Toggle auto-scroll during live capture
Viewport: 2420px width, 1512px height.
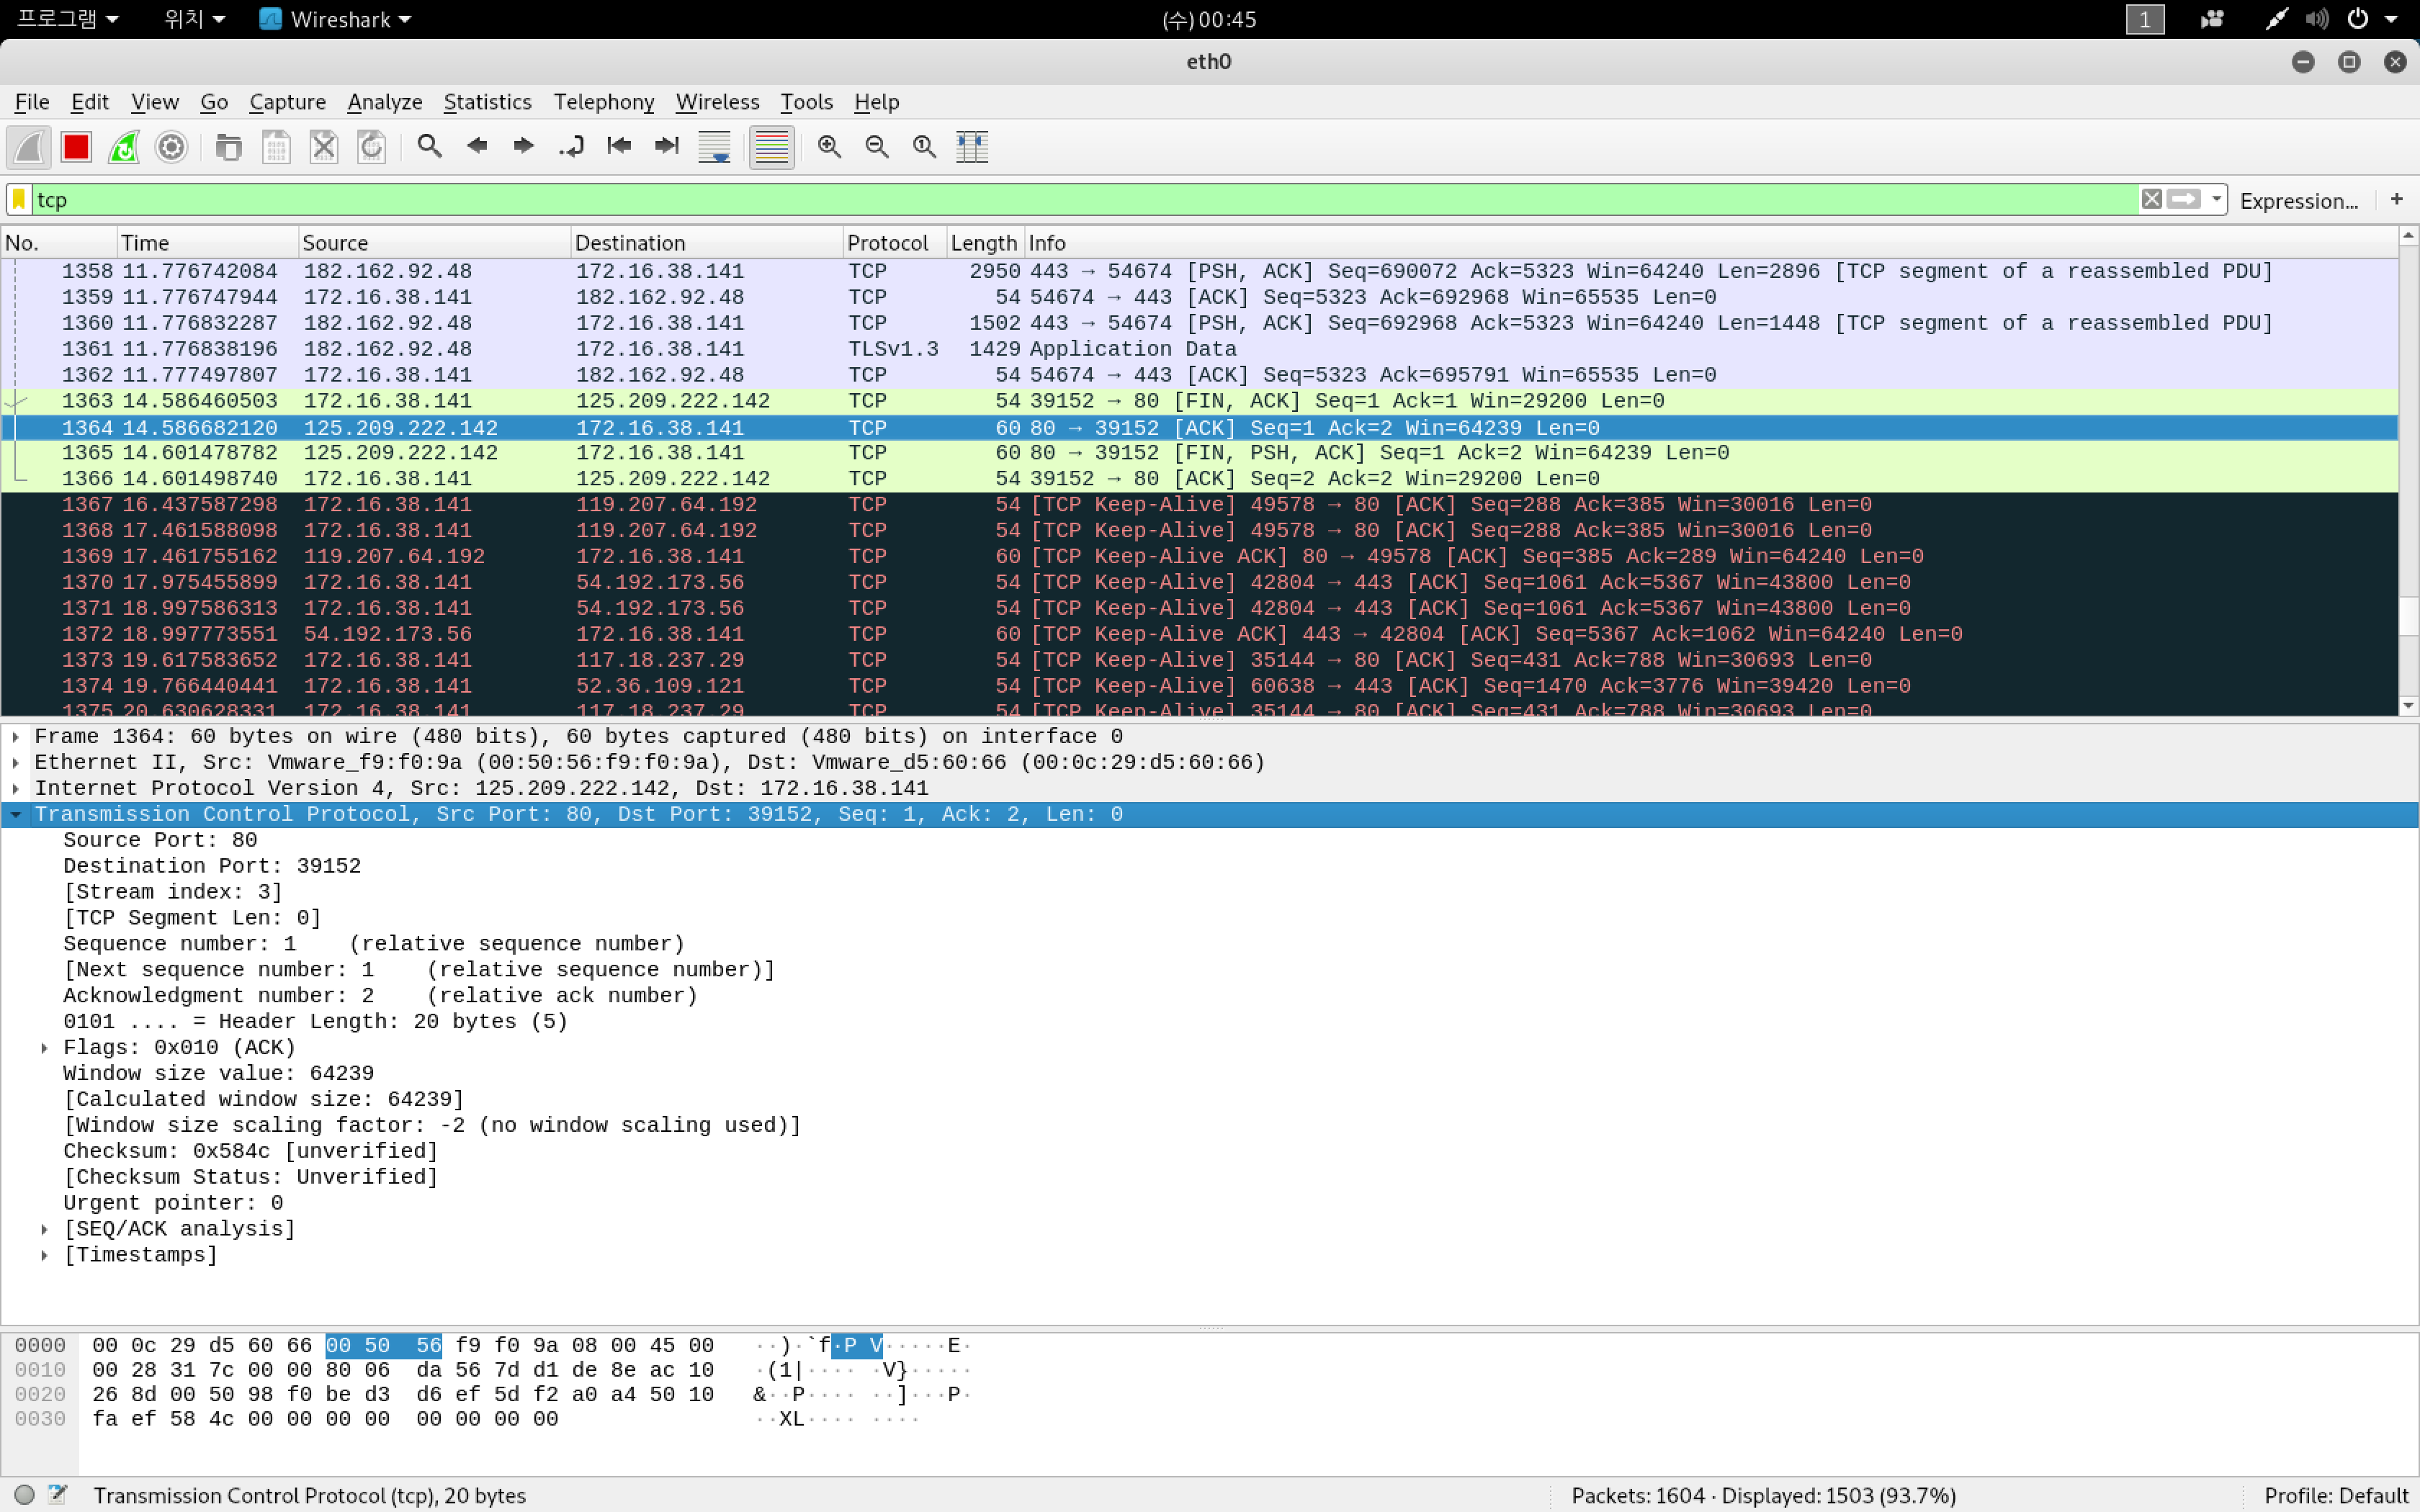click(714, 147)
